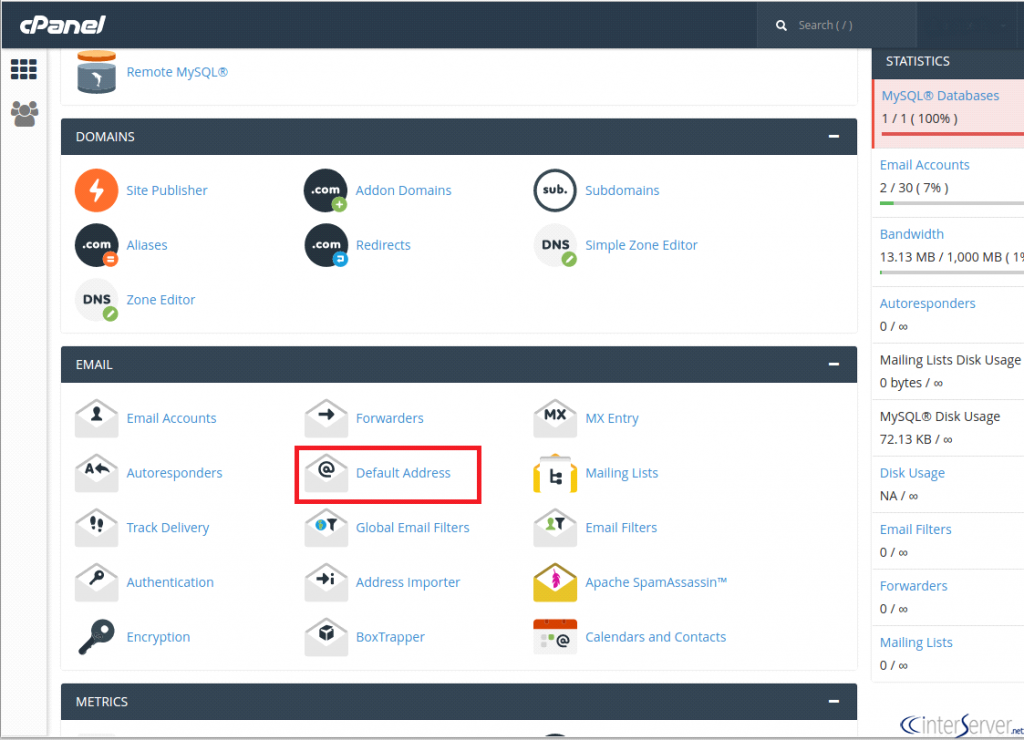Open the Zone Editor DNS icon
Viewport: 1024px width, 740px height.
click(96, 300)
